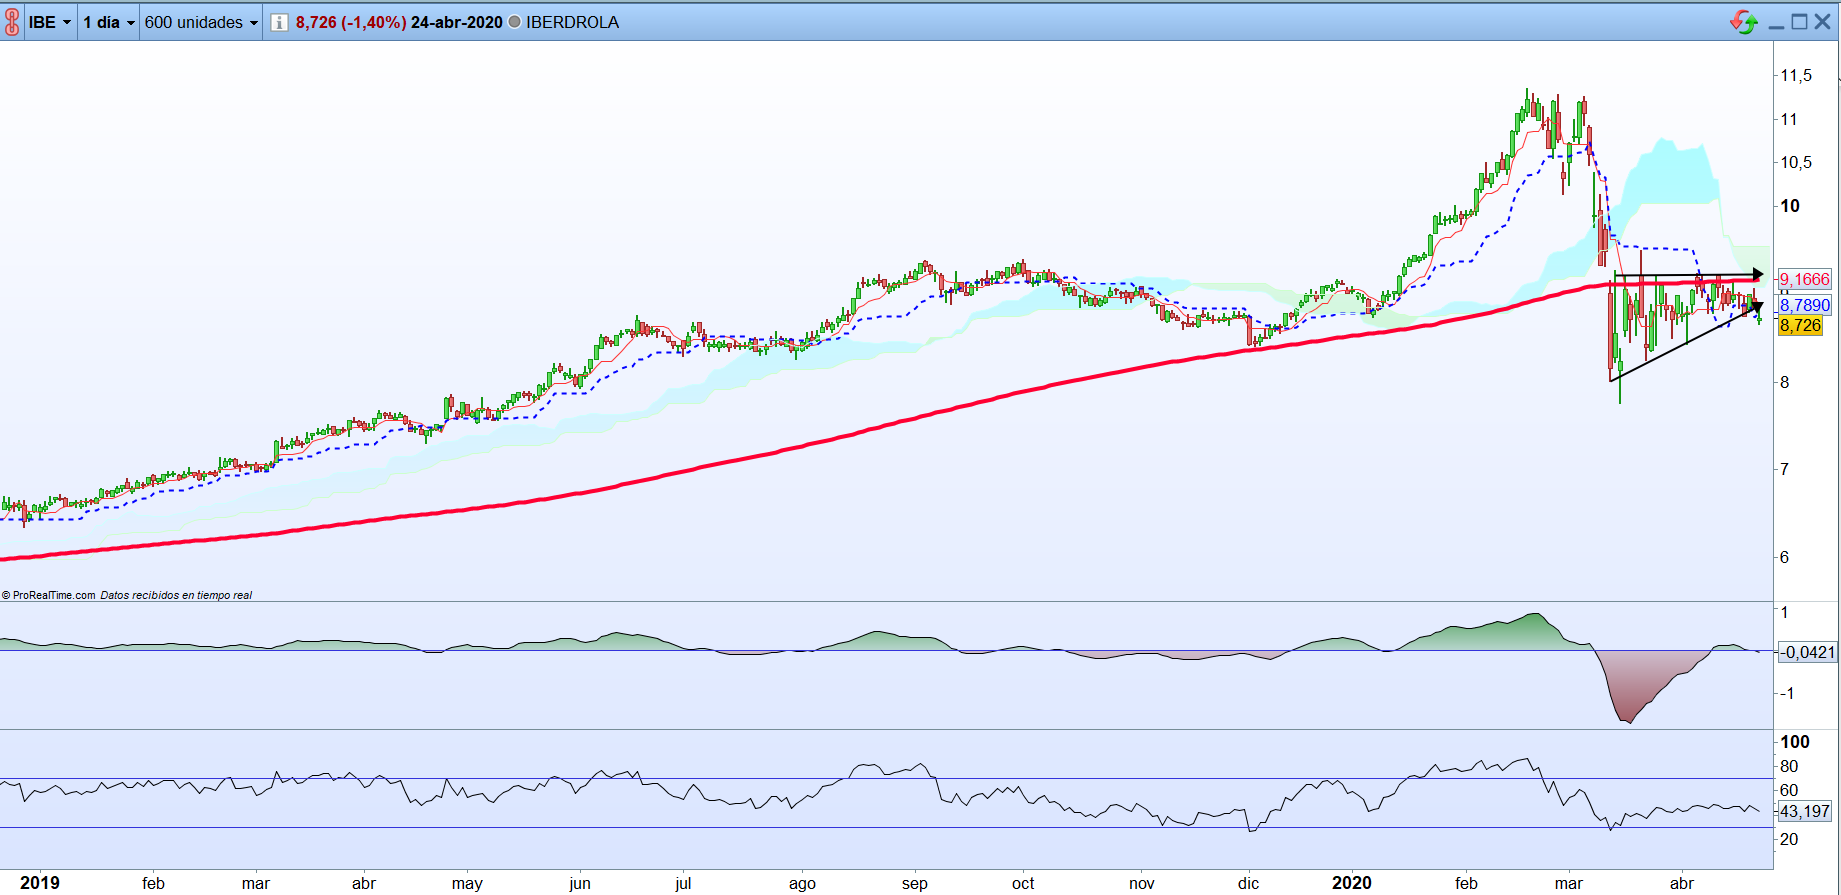Click the '7' price axis label

pyautogui.click(x=1785, y=469)
